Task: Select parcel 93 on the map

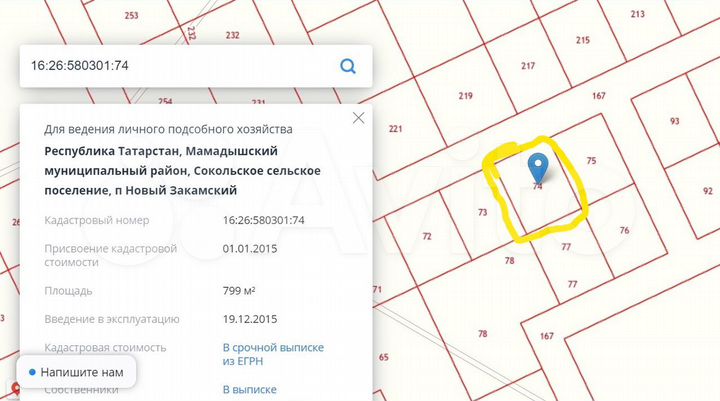Action: (675, 121)
